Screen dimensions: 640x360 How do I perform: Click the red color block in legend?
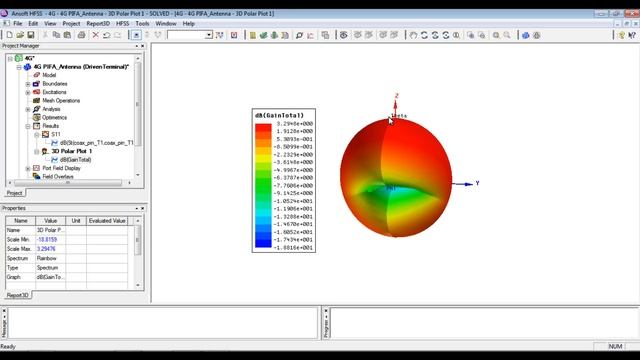(263, 127)
